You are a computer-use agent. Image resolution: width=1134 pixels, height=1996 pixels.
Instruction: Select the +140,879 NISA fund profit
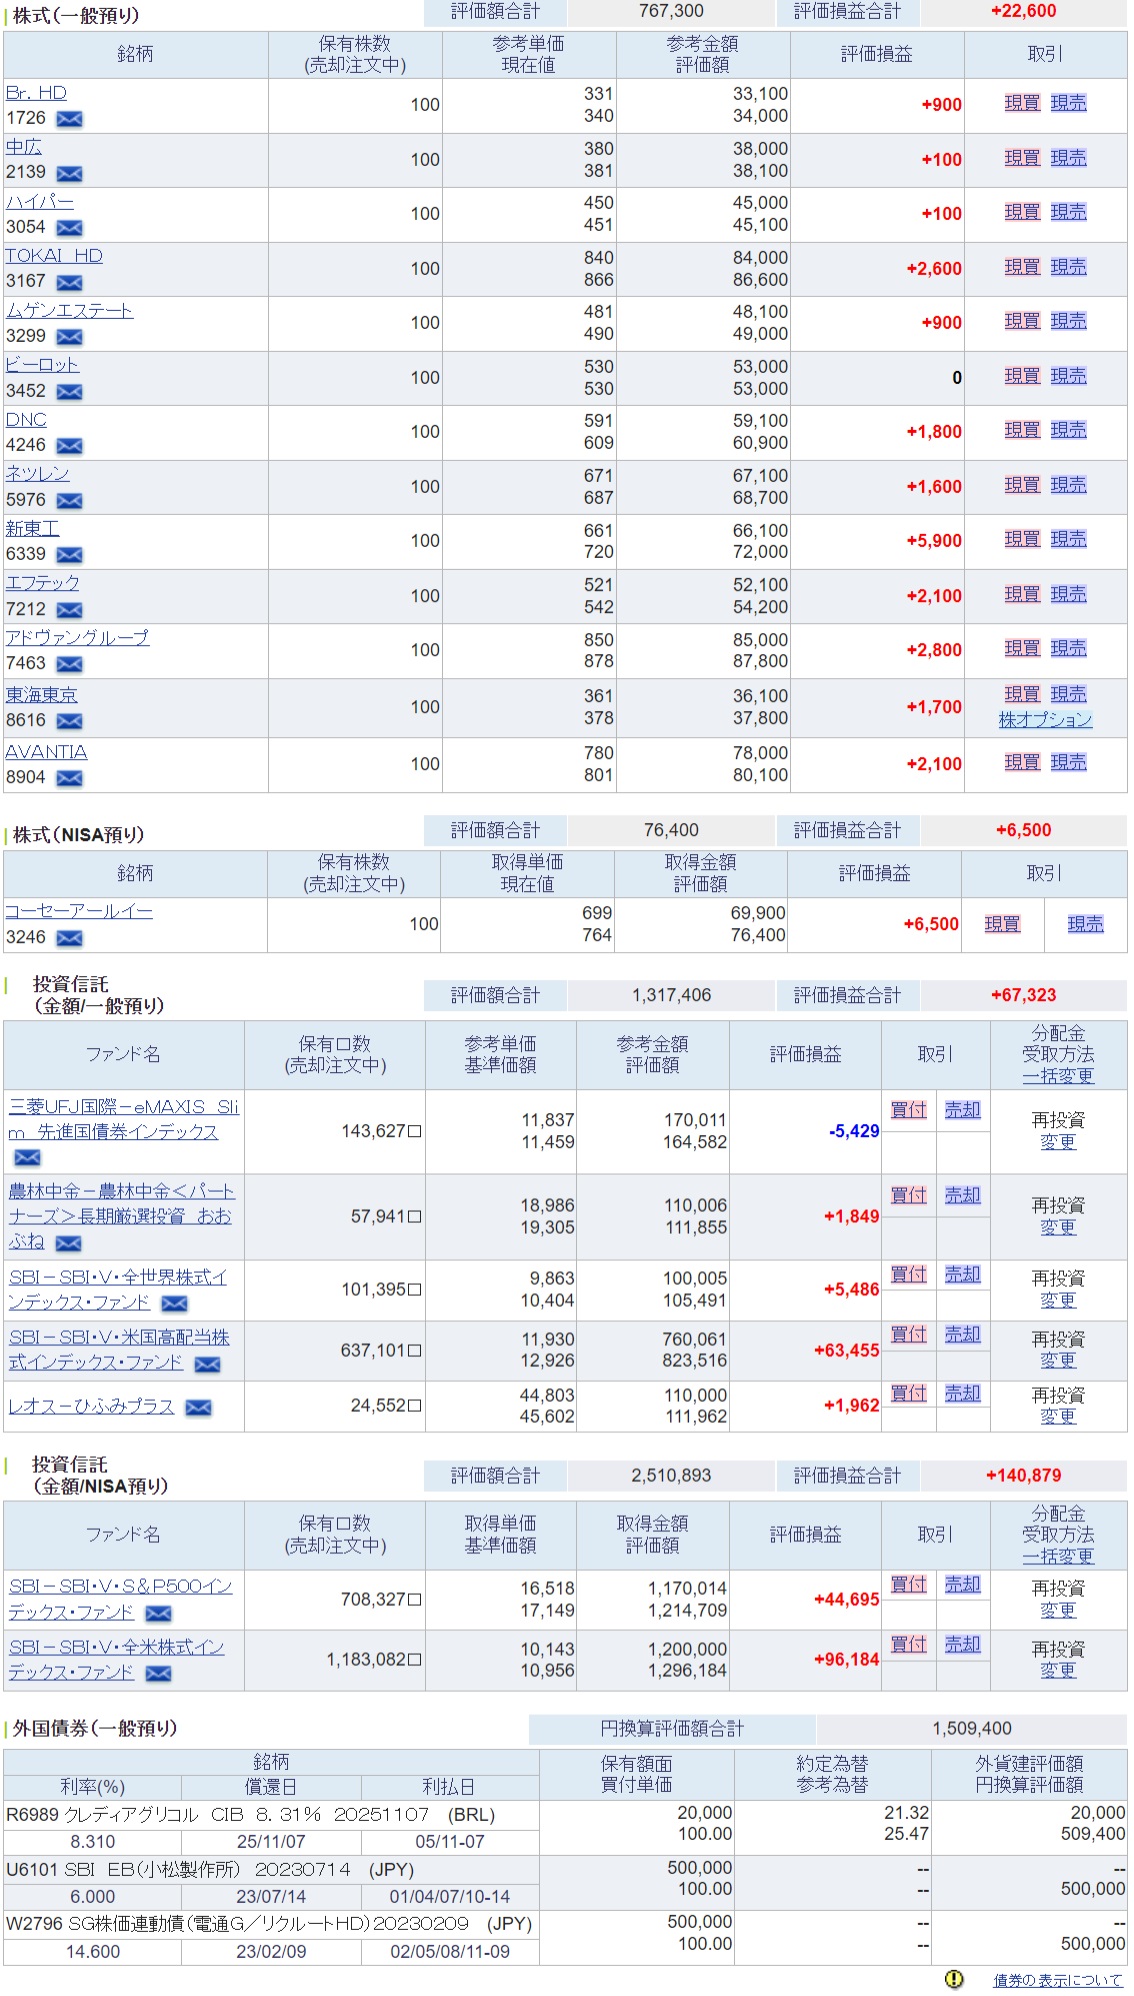tap(1023, 1475)
